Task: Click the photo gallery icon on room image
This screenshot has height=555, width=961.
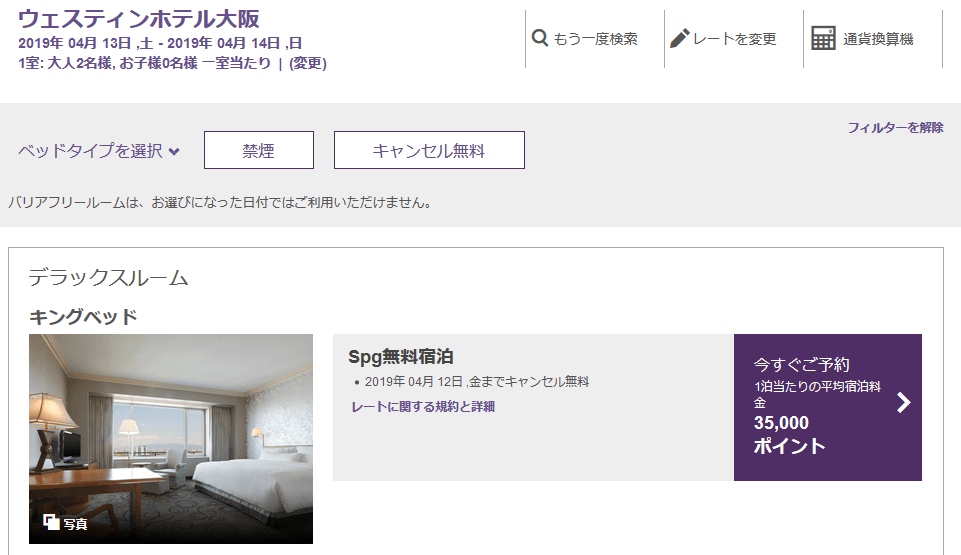Action: (51, 522)
